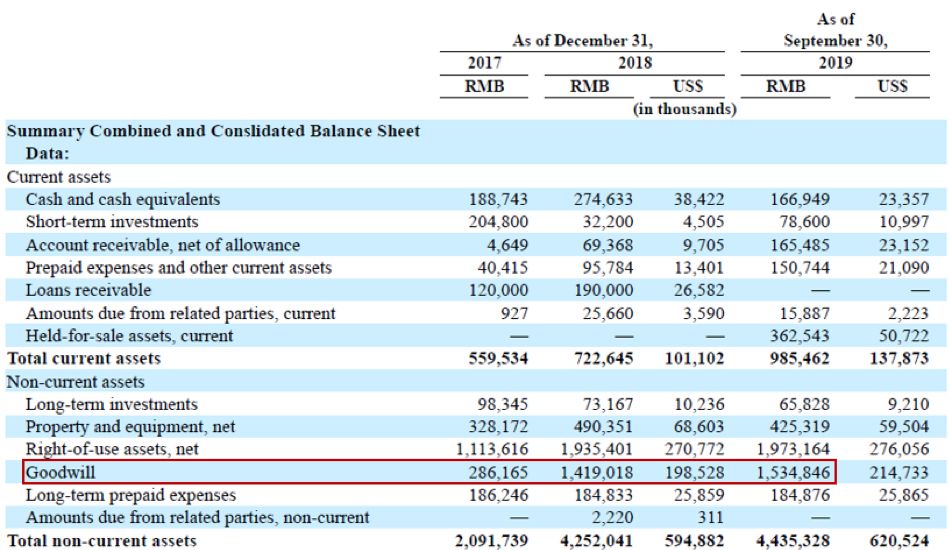Click the 2017 year column header
This screenshot has height=550, width=949.
[484, 63]
